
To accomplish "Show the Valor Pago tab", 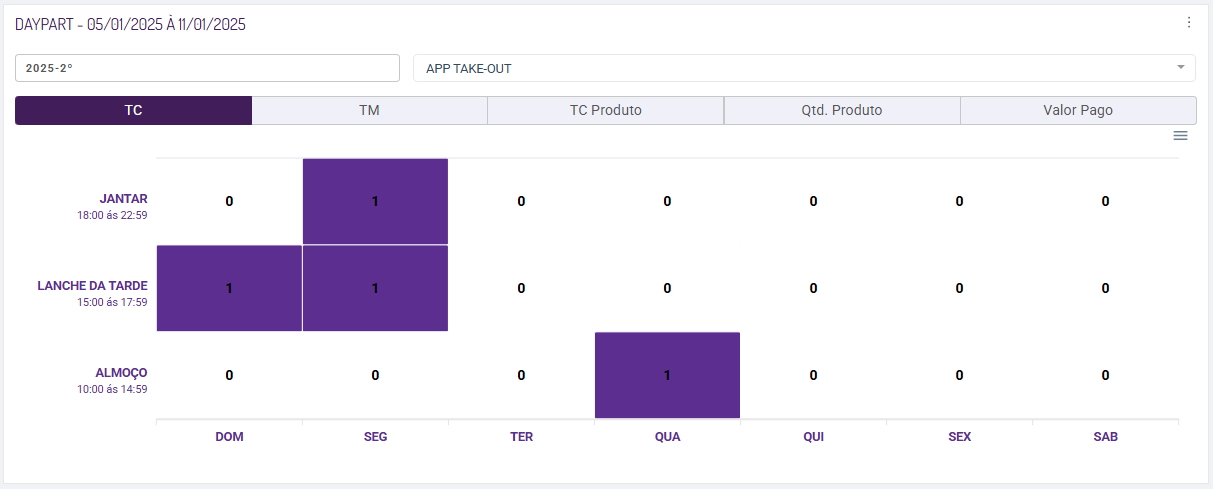I will click(x=1077, y=111).
